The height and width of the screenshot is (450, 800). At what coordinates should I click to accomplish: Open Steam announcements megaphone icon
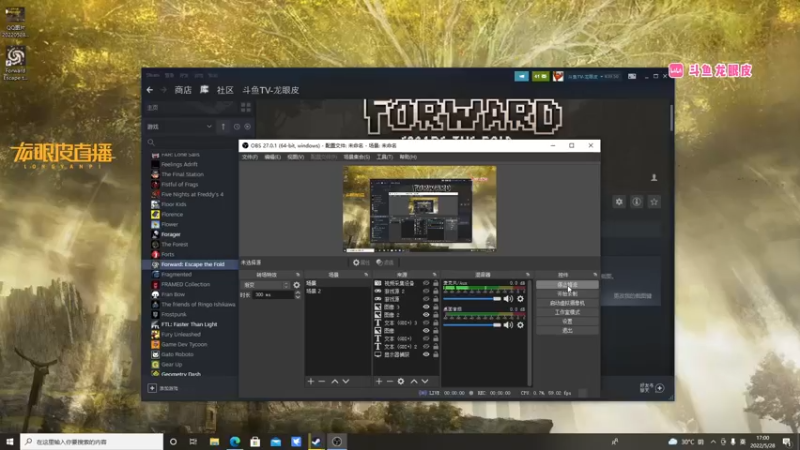(x=521, y=76)
